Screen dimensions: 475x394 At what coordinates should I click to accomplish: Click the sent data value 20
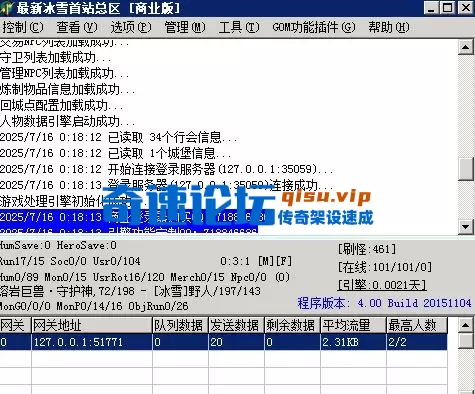236,342
